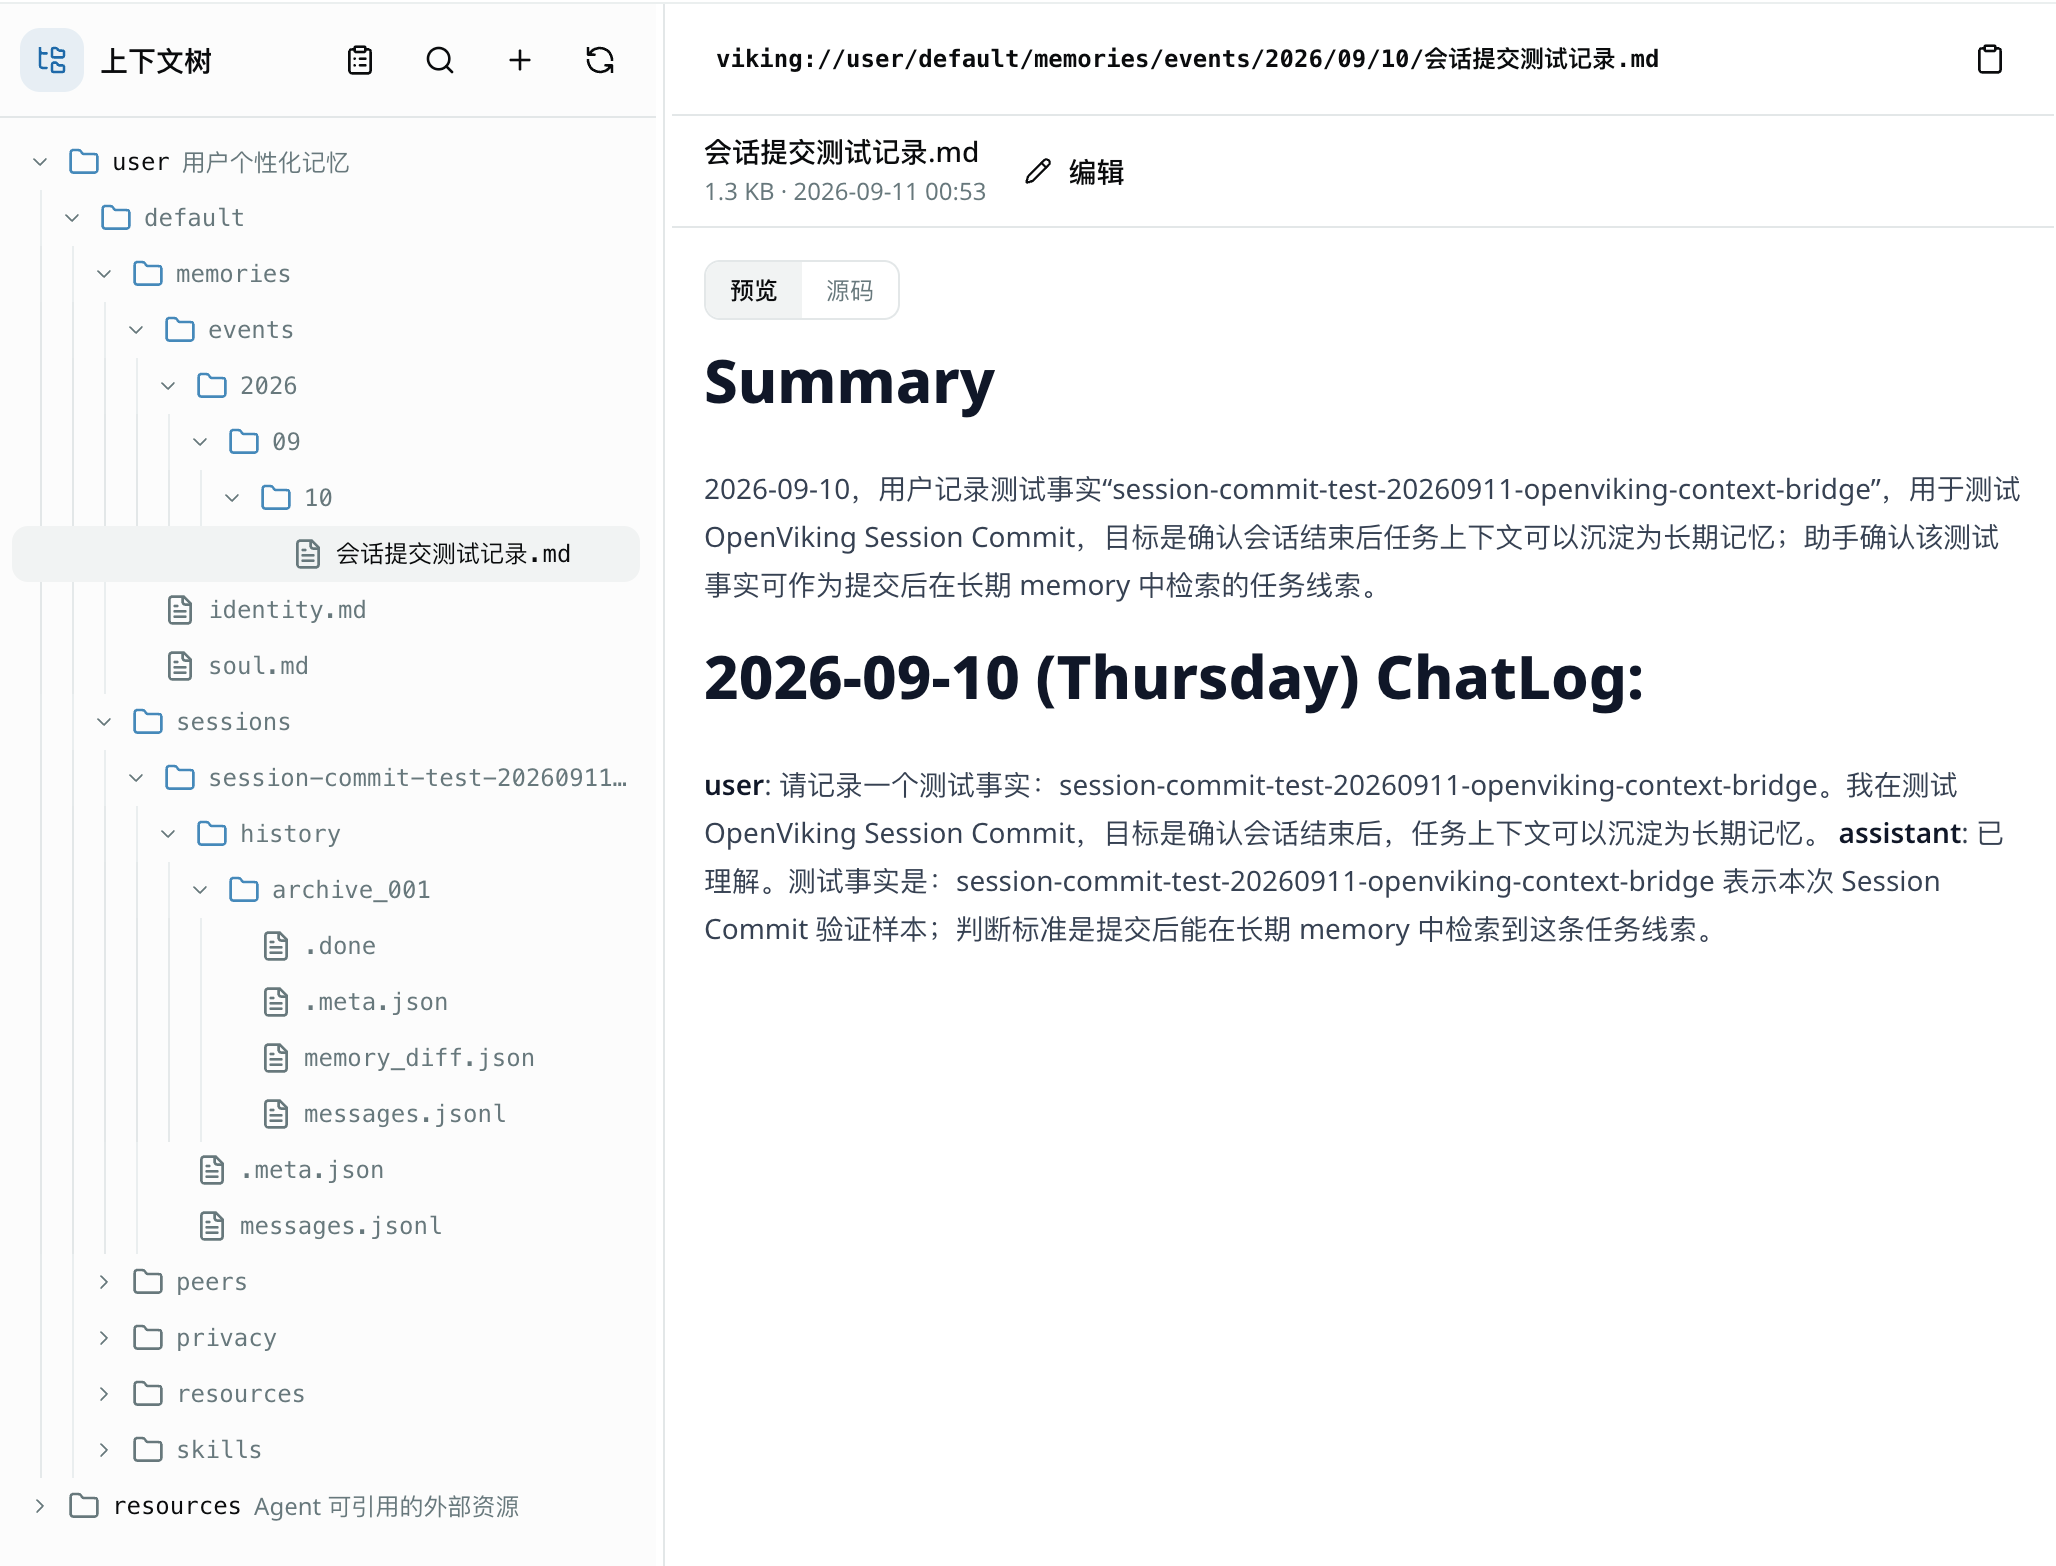The width and height of the screenshot is (2056, 1566).
Task: Click the identity.md file icon
Action: coord(180,609)
